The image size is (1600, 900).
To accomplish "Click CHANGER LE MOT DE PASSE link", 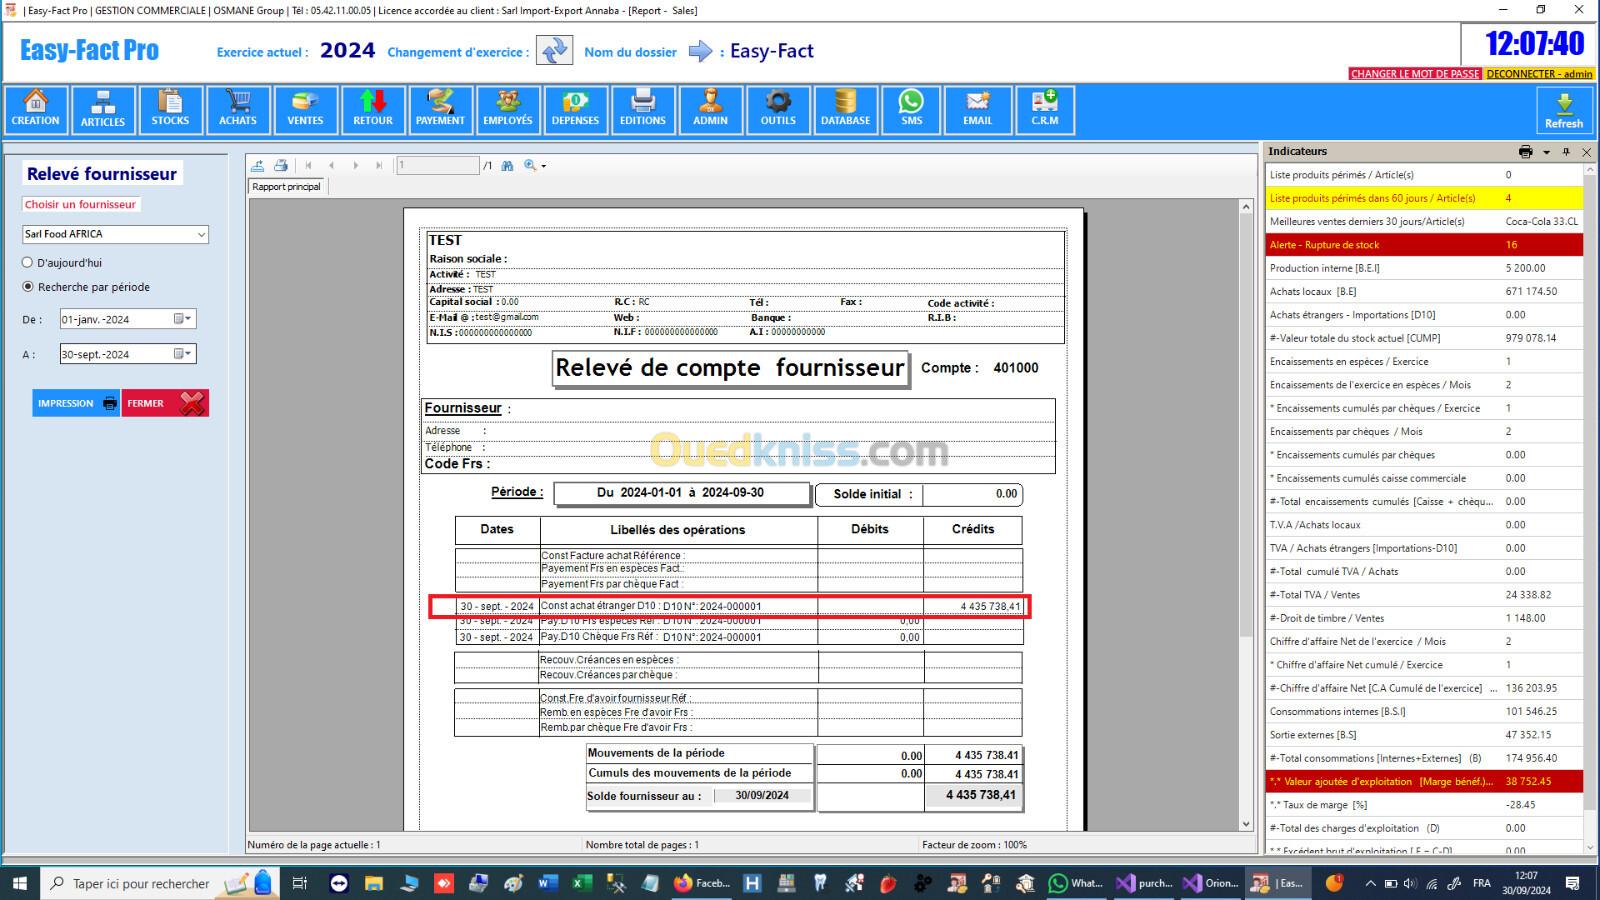I will point(1414,74).
